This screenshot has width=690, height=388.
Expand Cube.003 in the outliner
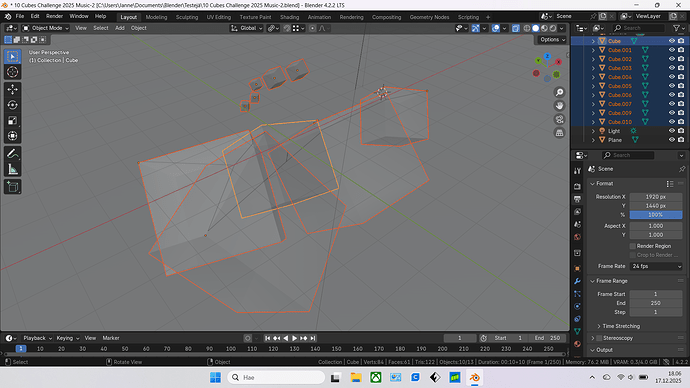coord(593,68)
